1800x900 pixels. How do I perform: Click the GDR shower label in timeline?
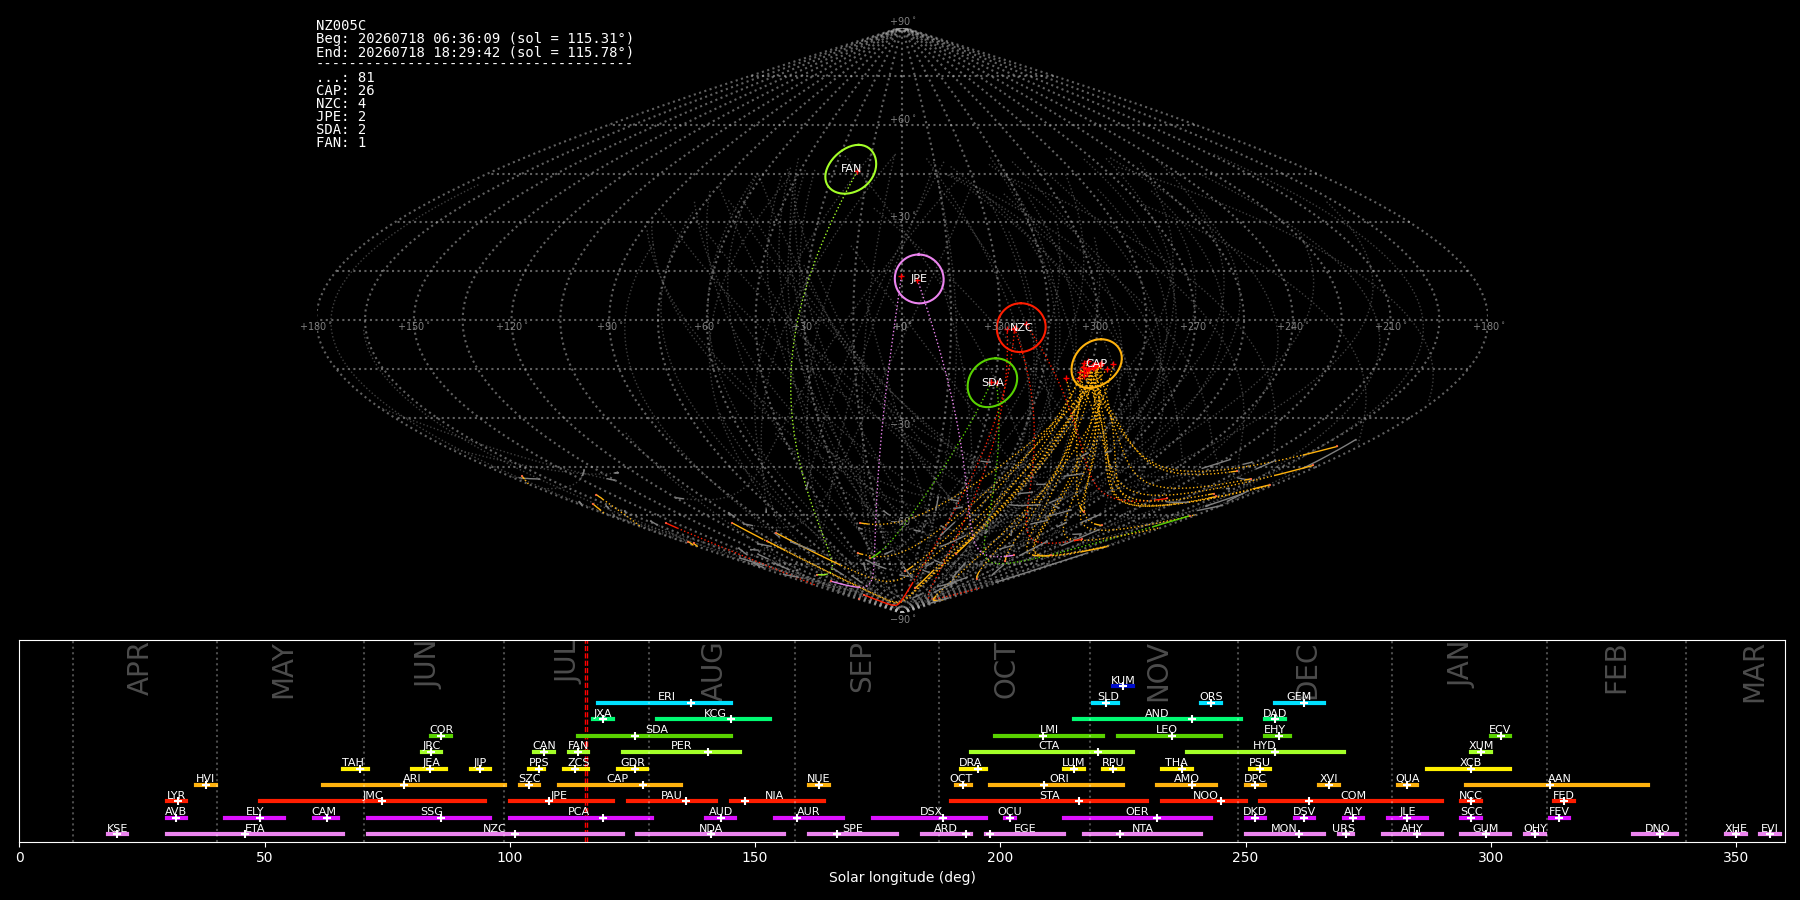pos(633,763)
